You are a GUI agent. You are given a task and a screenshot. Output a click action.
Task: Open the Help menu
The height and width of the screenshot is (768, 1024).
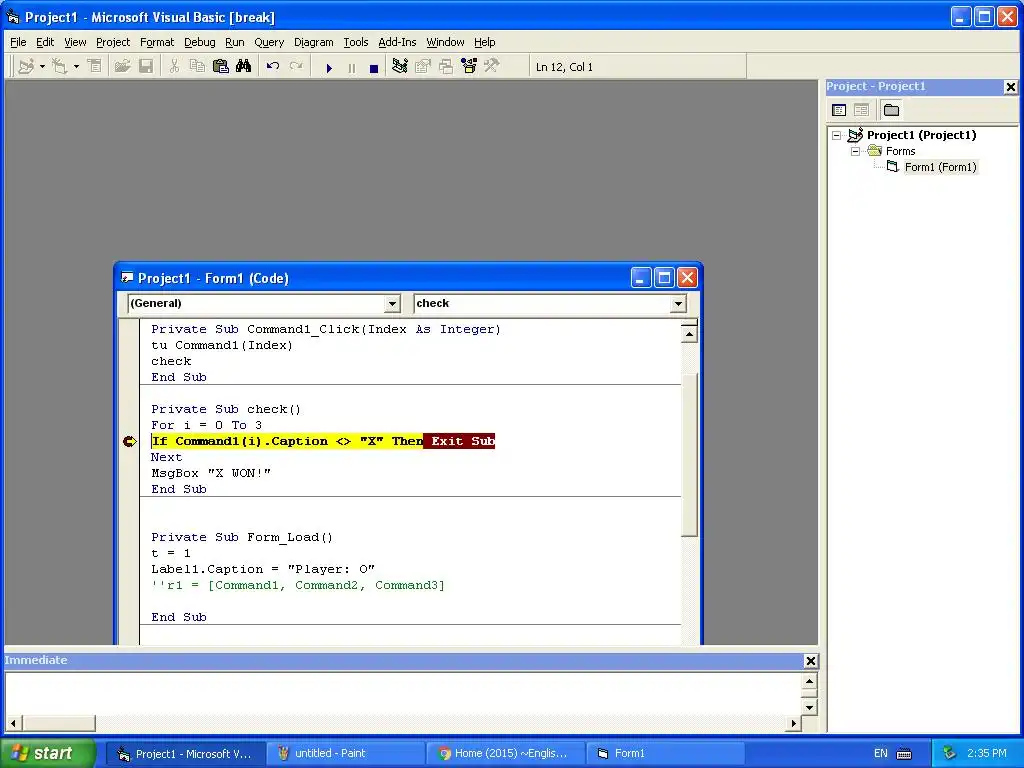(x=485, y=42)
